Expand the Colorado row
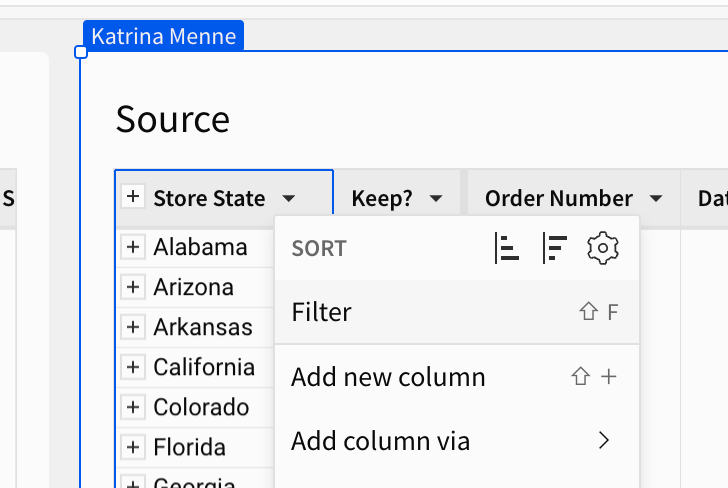Viewport: 728px width, 488px height. tap(133, 407)
